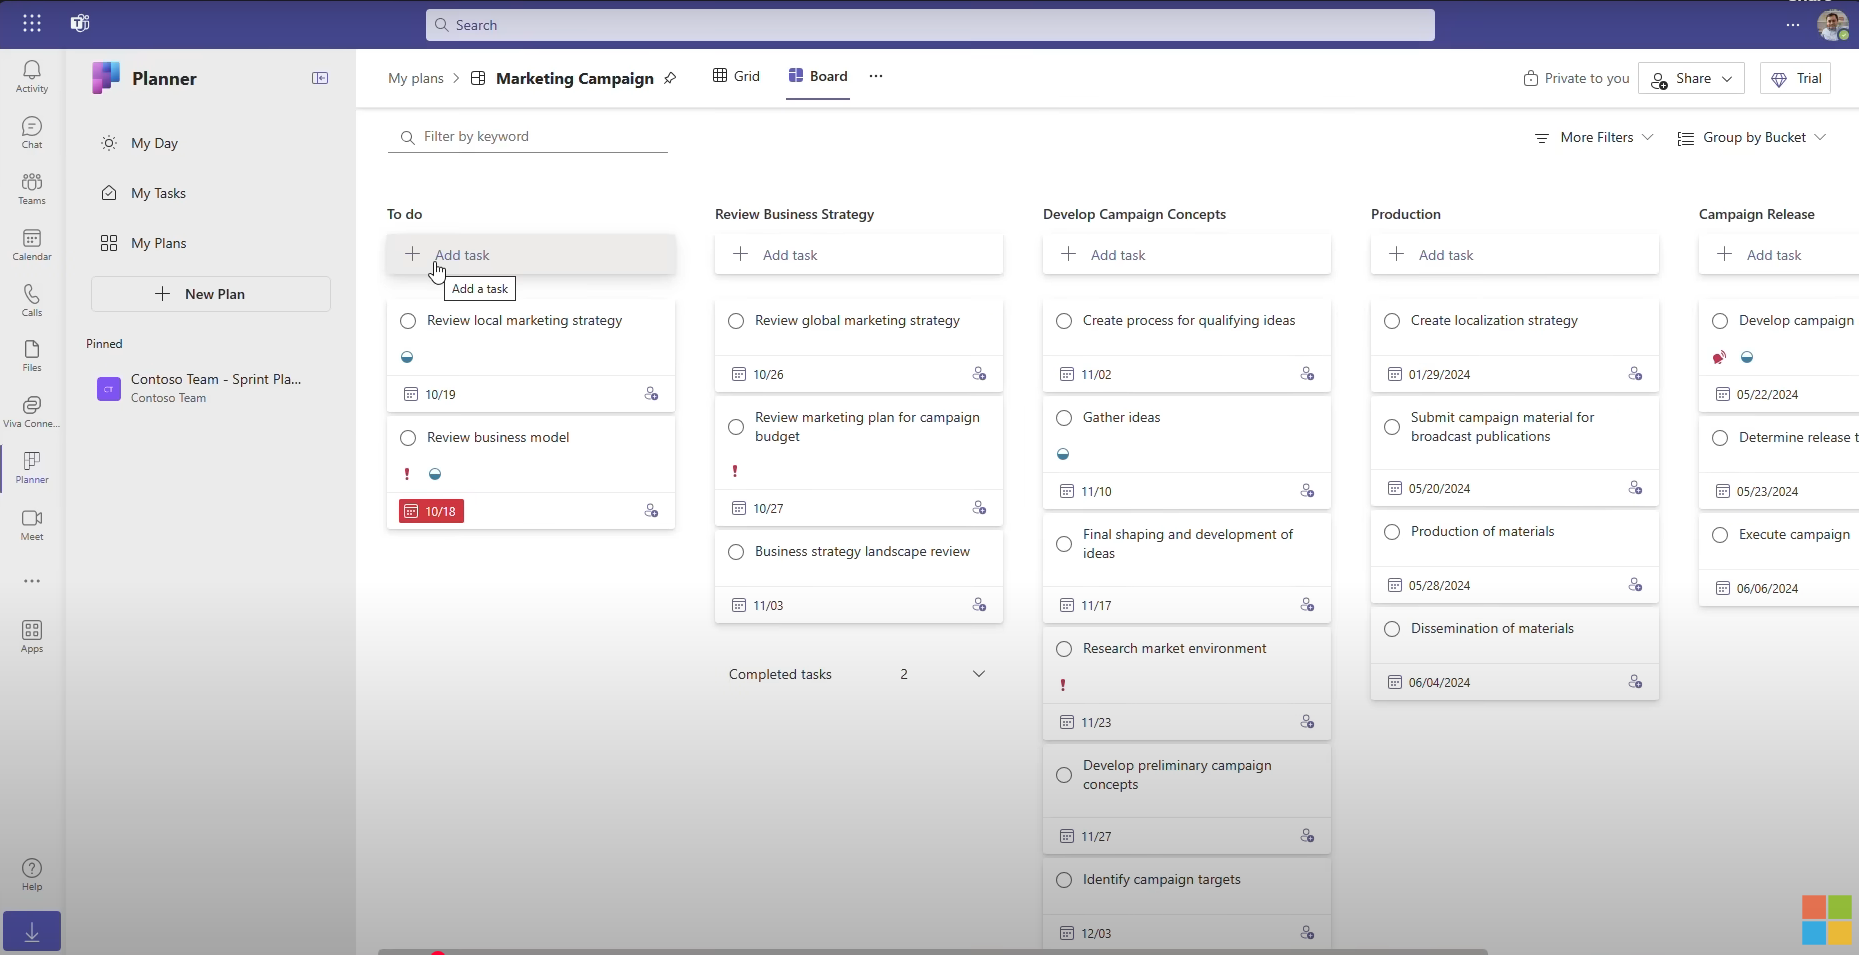Open the Calls app in the sidebar

[x=31, y=299]
